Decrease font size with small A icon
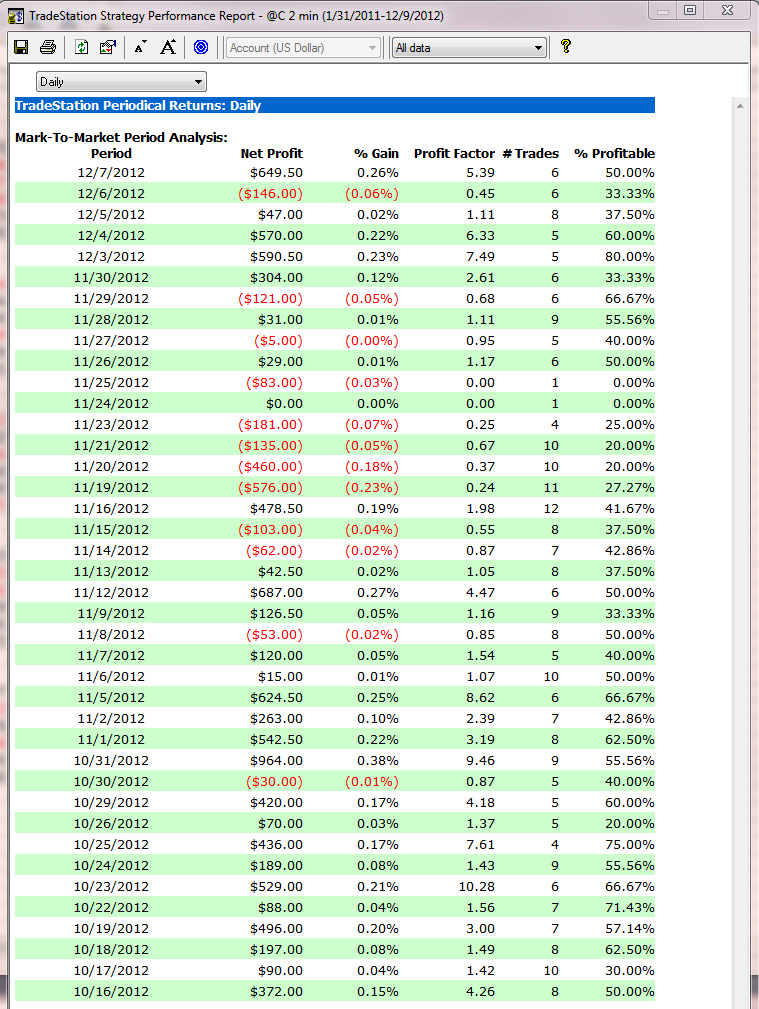The width and height of the screenshot is (759, 1009). coord(140,47)
